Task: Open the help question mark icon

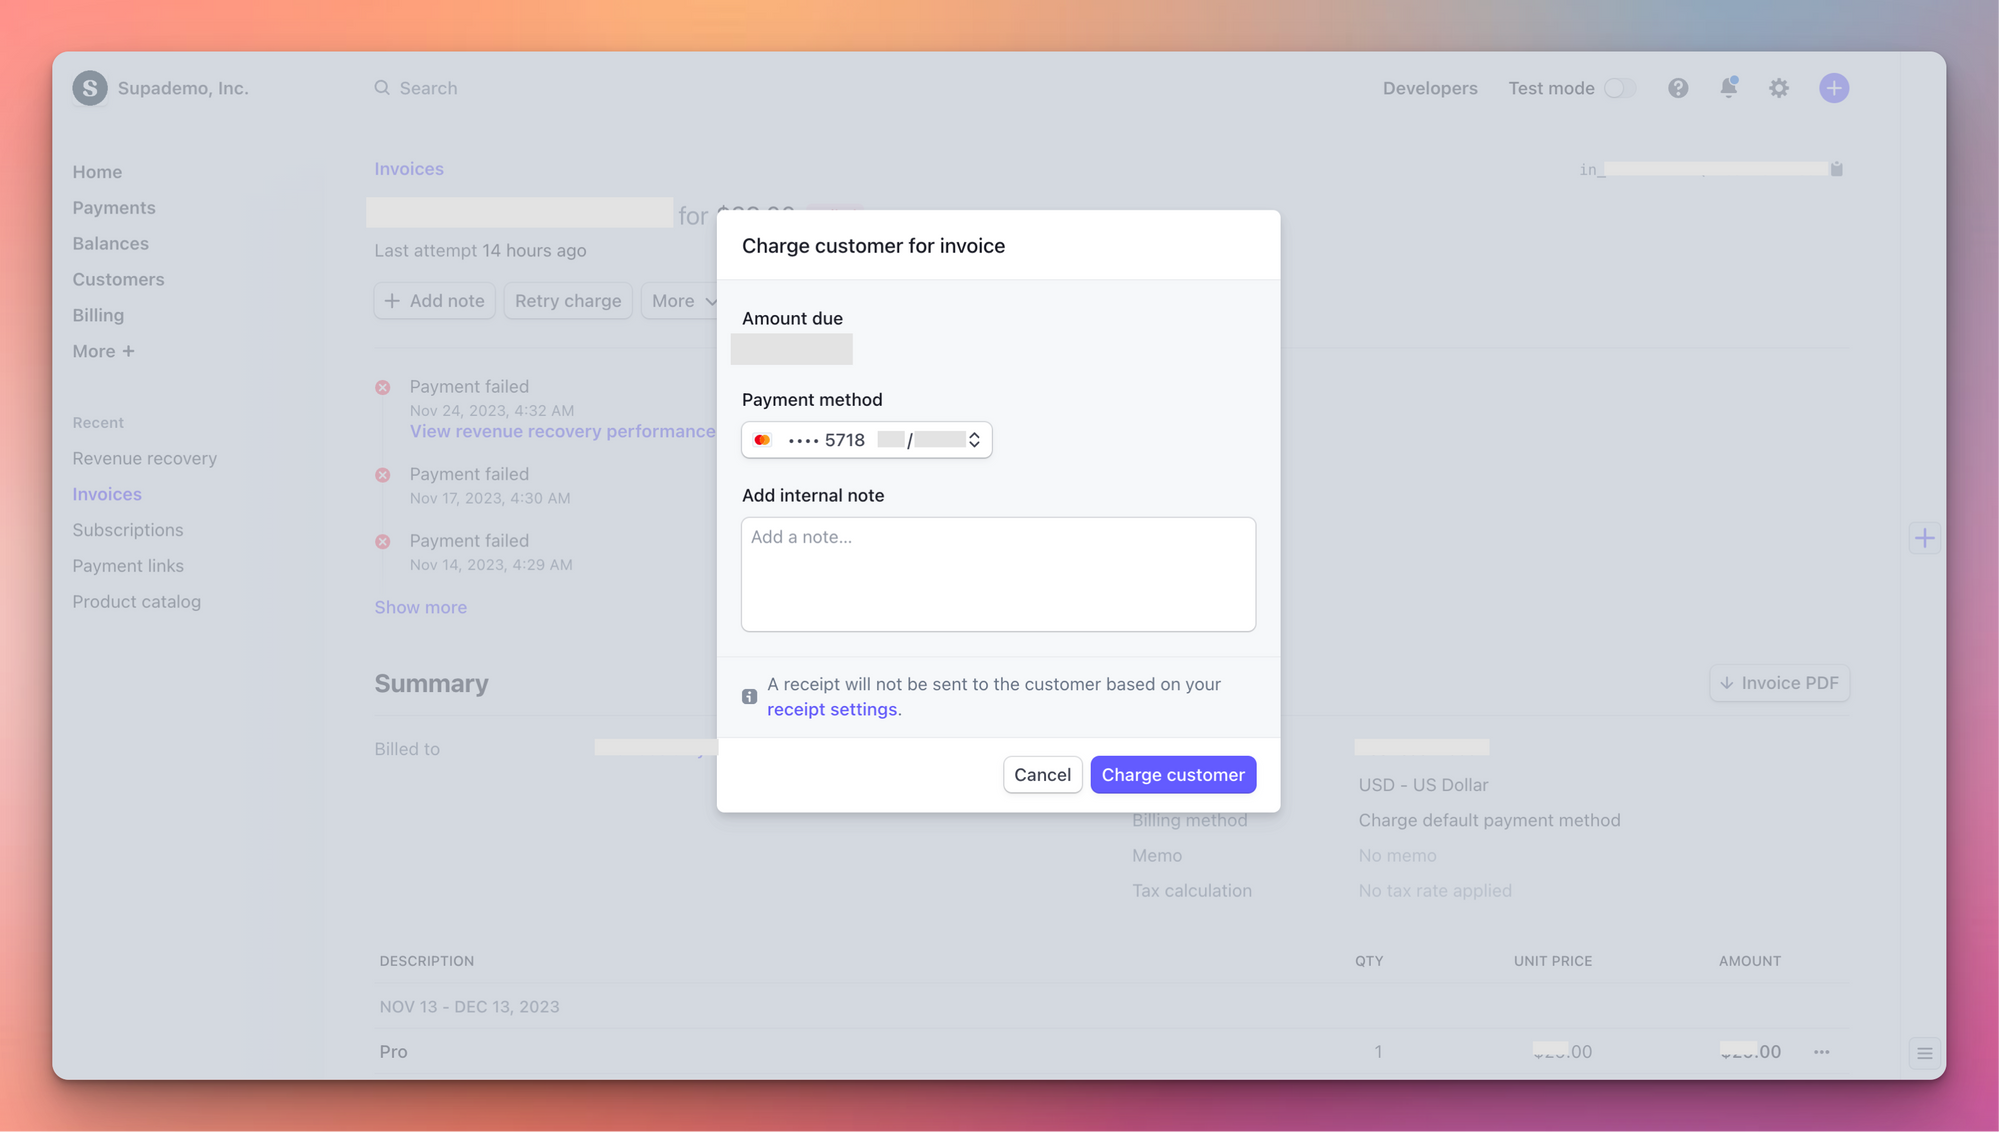Action: point(1678,88)
